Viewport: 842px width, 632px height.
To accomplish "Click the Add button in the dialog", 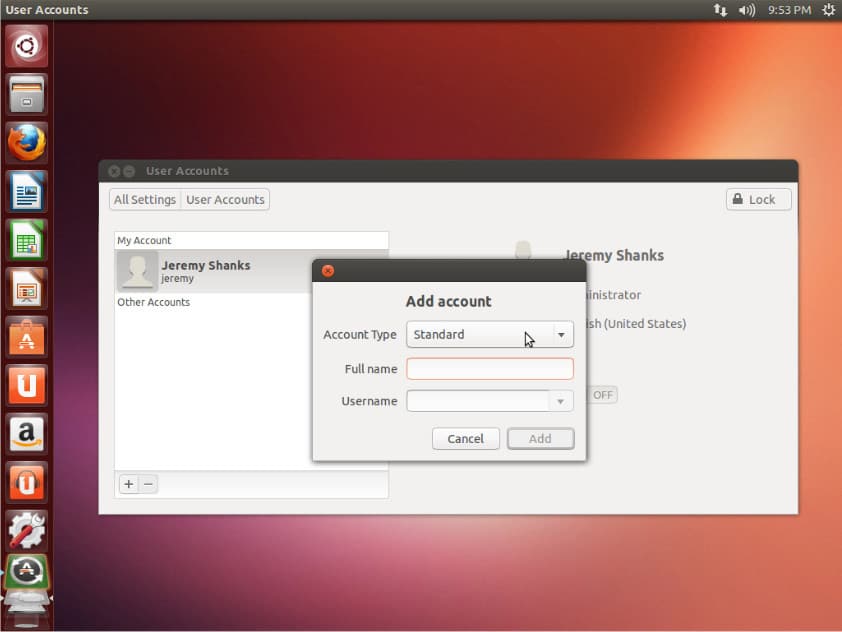I will (x=540, y=439).
